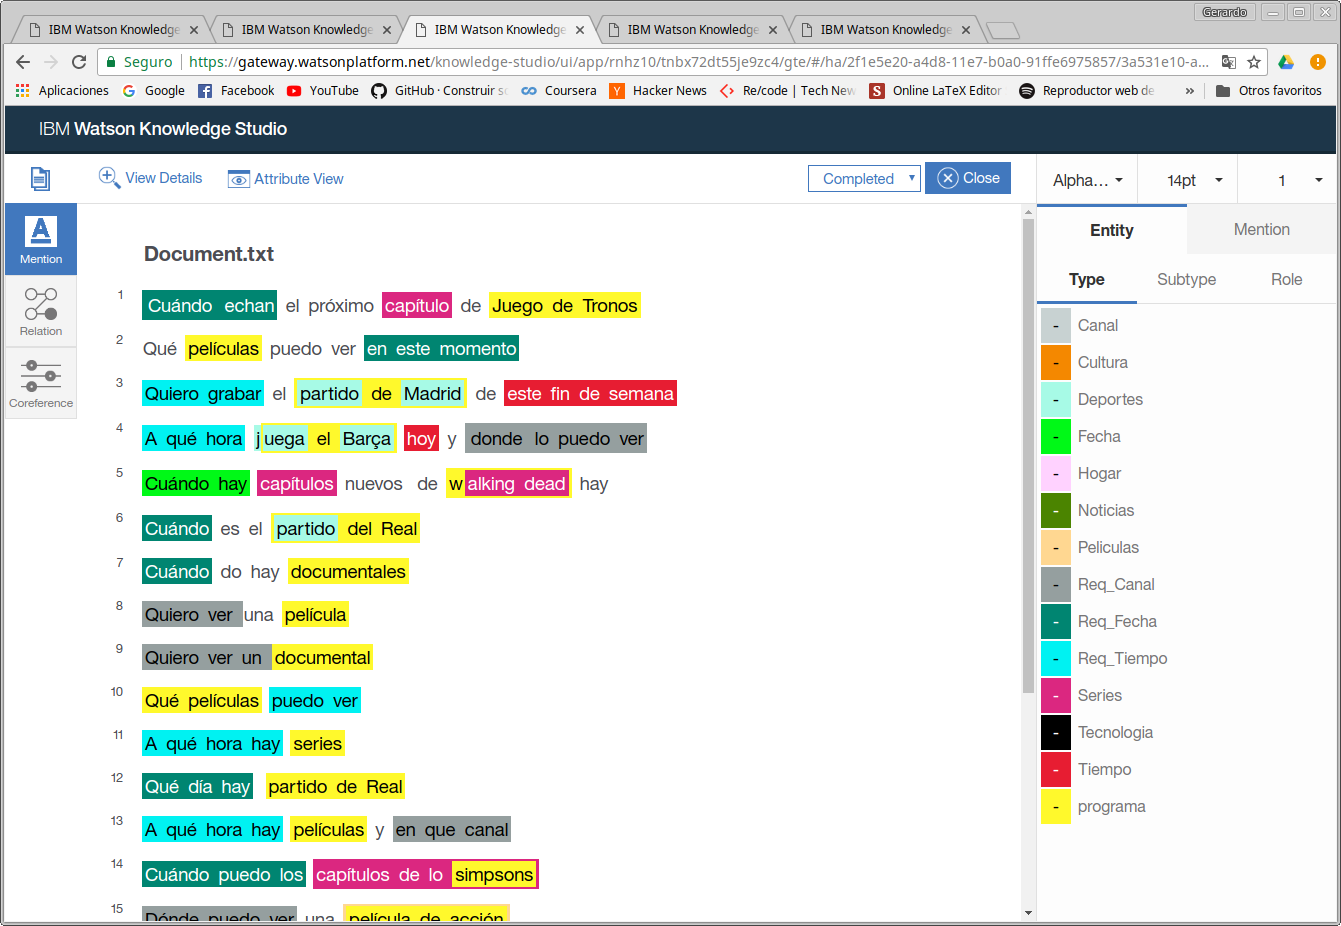The image size is (1341, 926).
Task: Select the Noticias entity type swatch
Action: pos(1056,510)
